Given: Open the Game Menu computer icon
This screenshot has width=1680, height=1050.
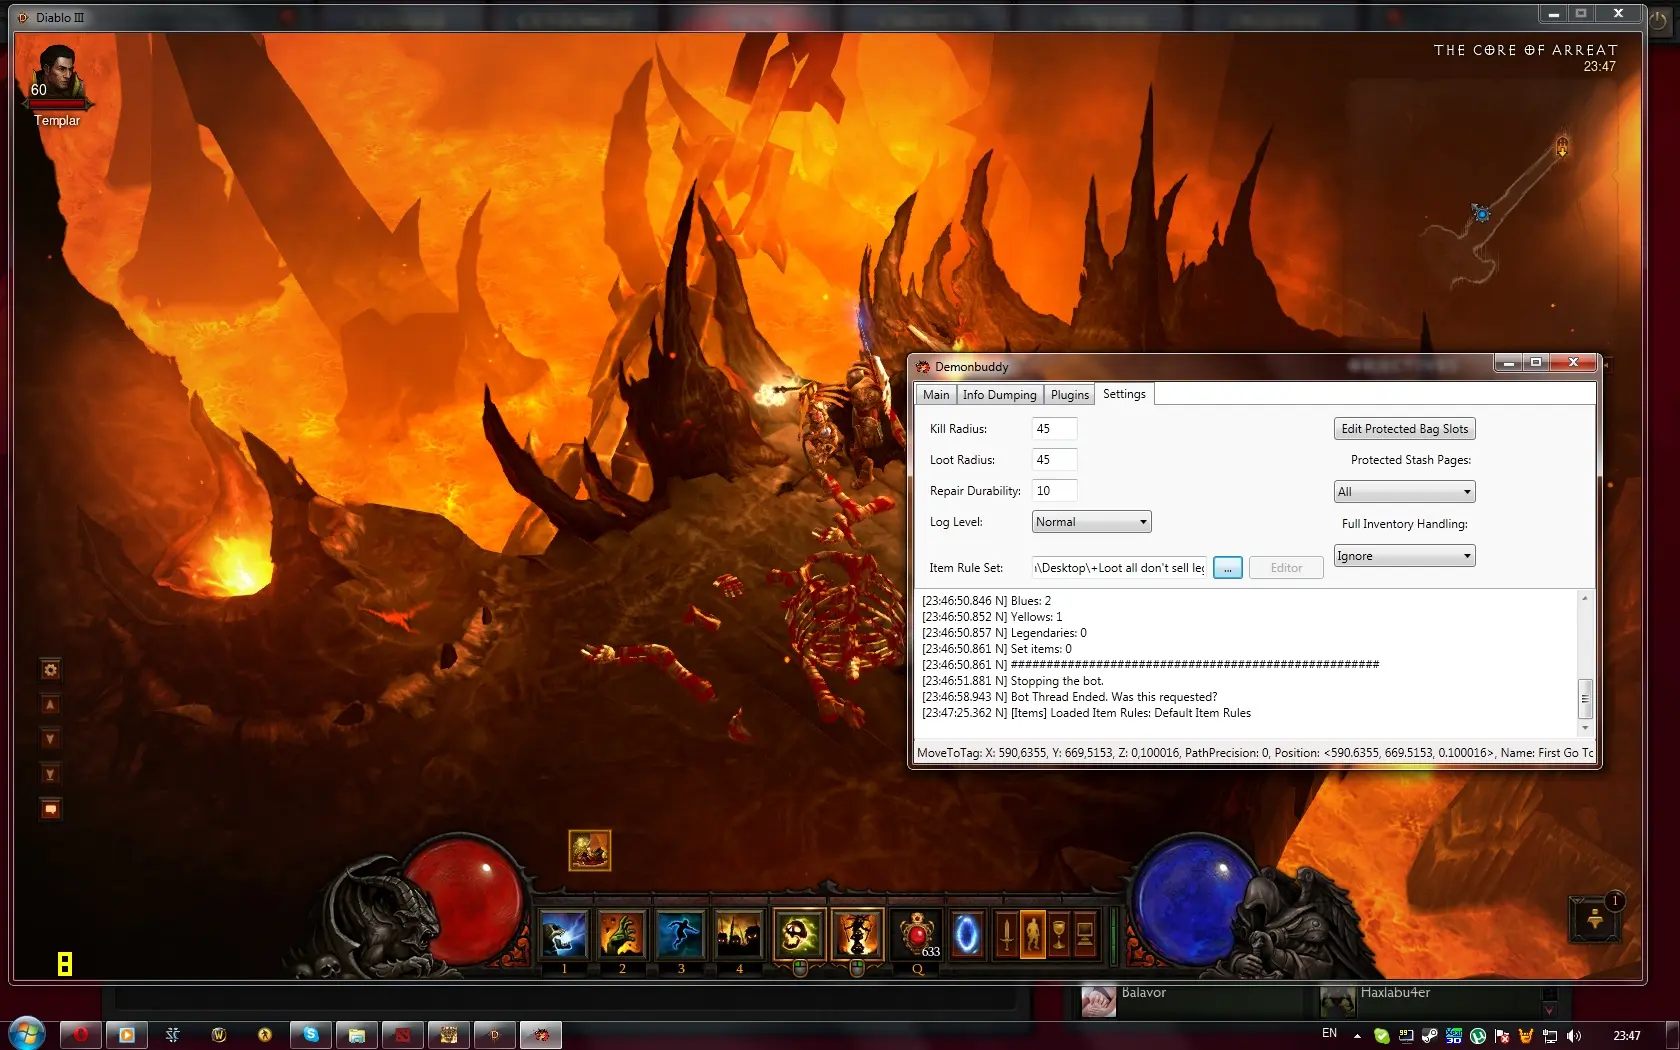Looking at the screenshot, I should [1085, 935].
